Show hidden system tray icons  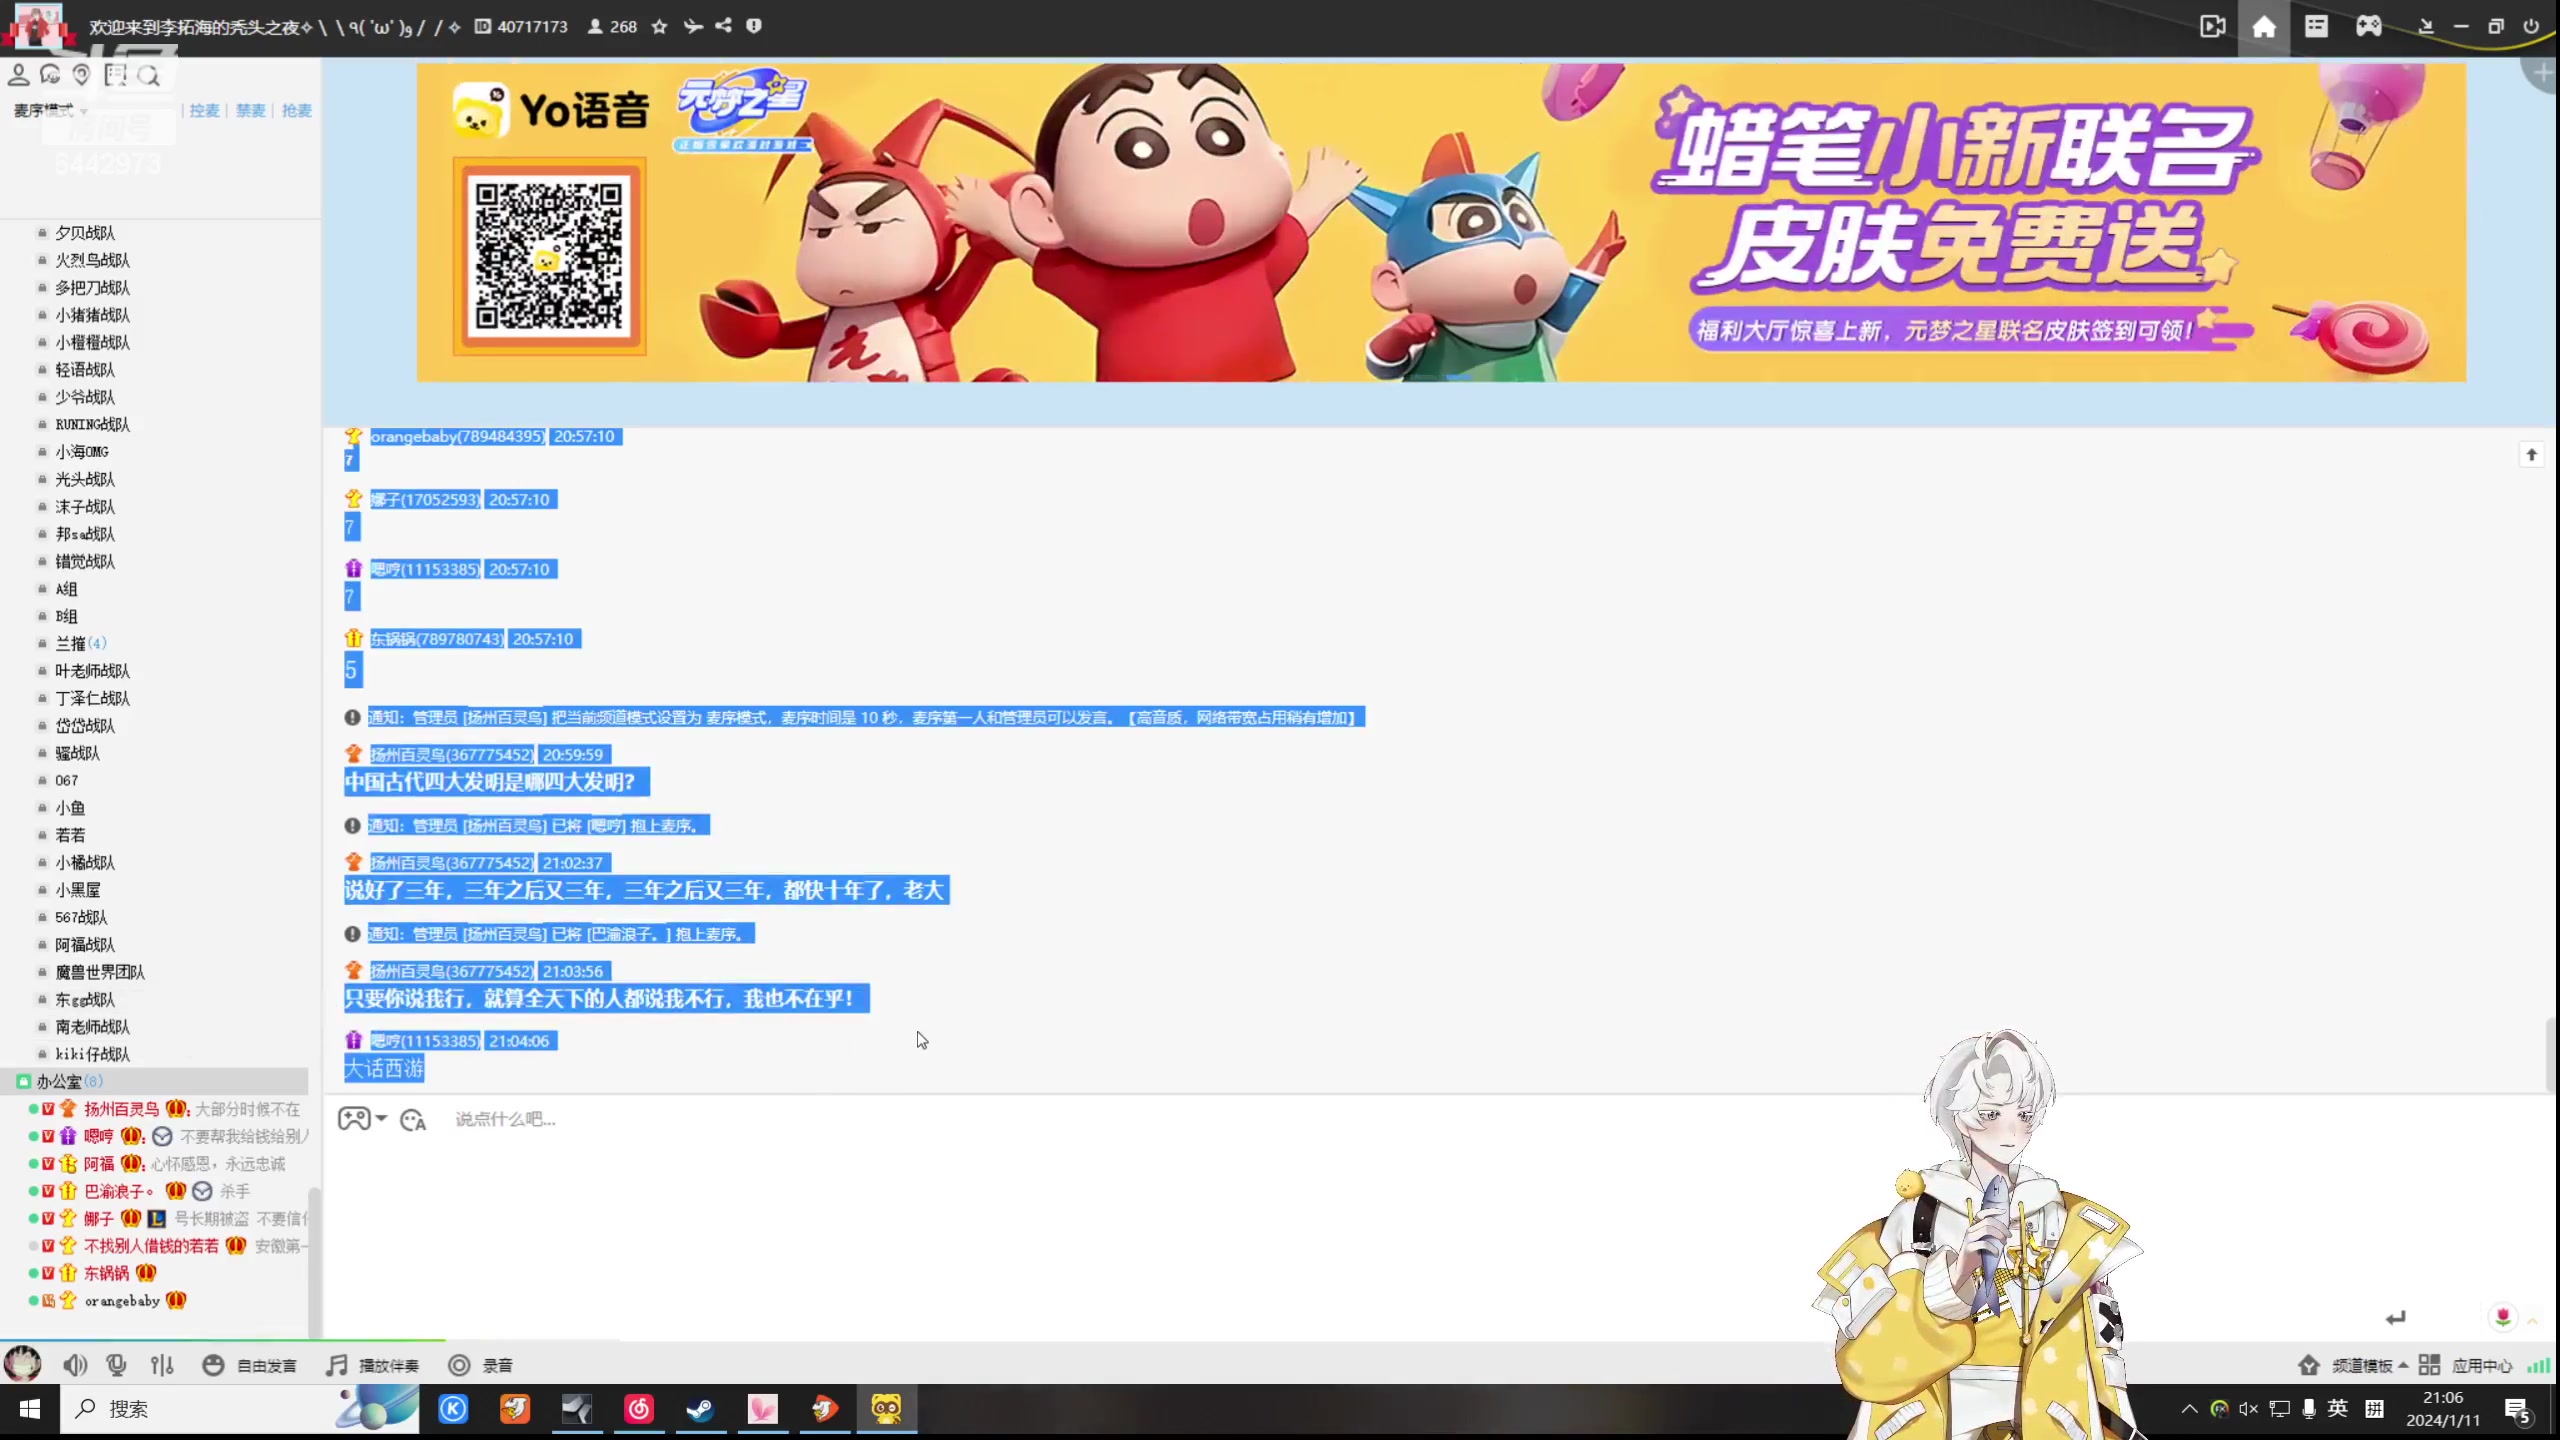[x=2189, y=1409]
